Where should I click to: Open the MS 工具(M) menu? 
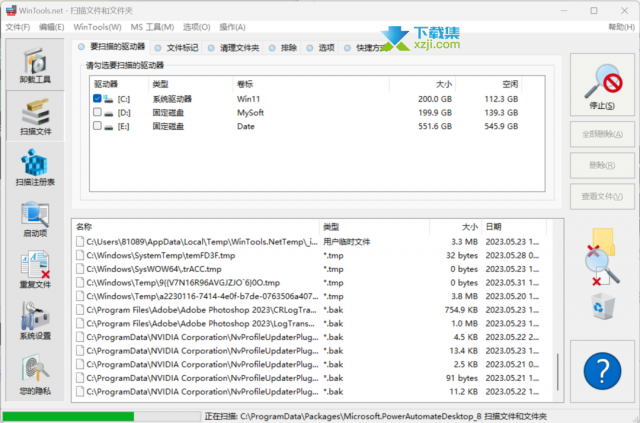click(x=152, y=27)
